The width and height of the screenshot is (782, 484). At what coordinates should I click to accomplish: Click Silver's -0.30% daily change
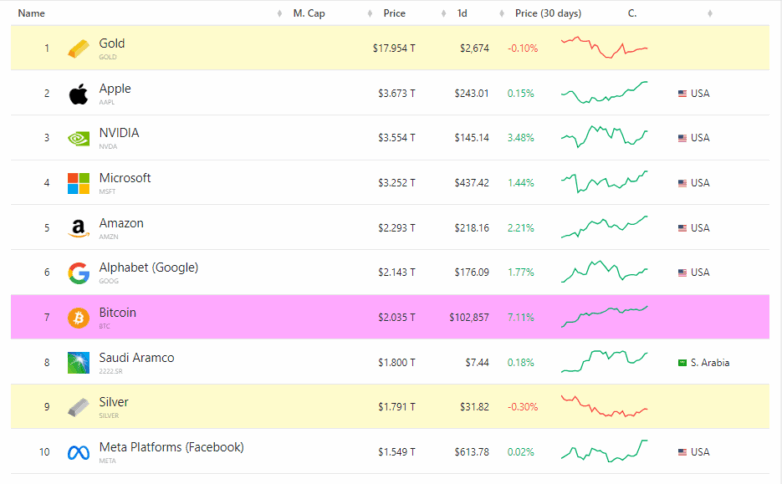coord(523,407)
